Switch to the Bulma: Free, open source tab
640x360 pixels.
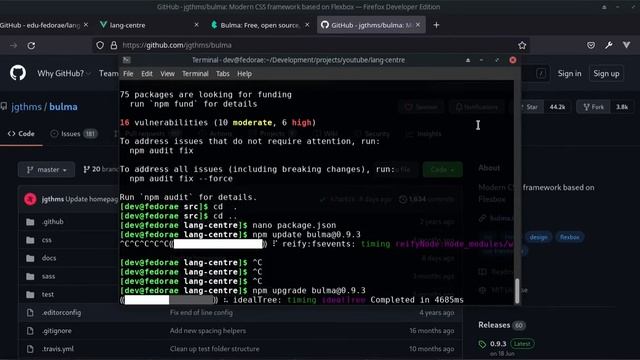[x=260, y=25]
